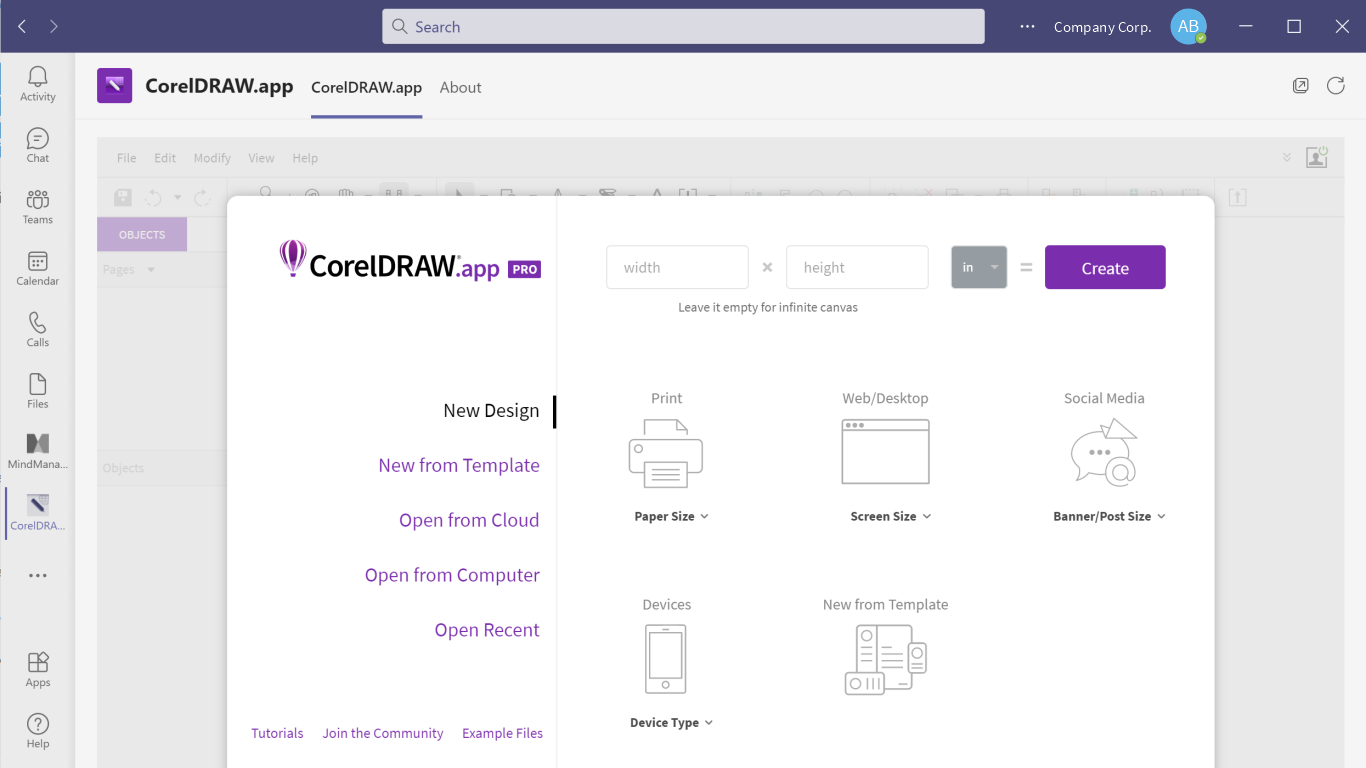Open Teams settings and more ellipsis
This screenshot has width=1366, height=768.
[x=1027, y=27]
